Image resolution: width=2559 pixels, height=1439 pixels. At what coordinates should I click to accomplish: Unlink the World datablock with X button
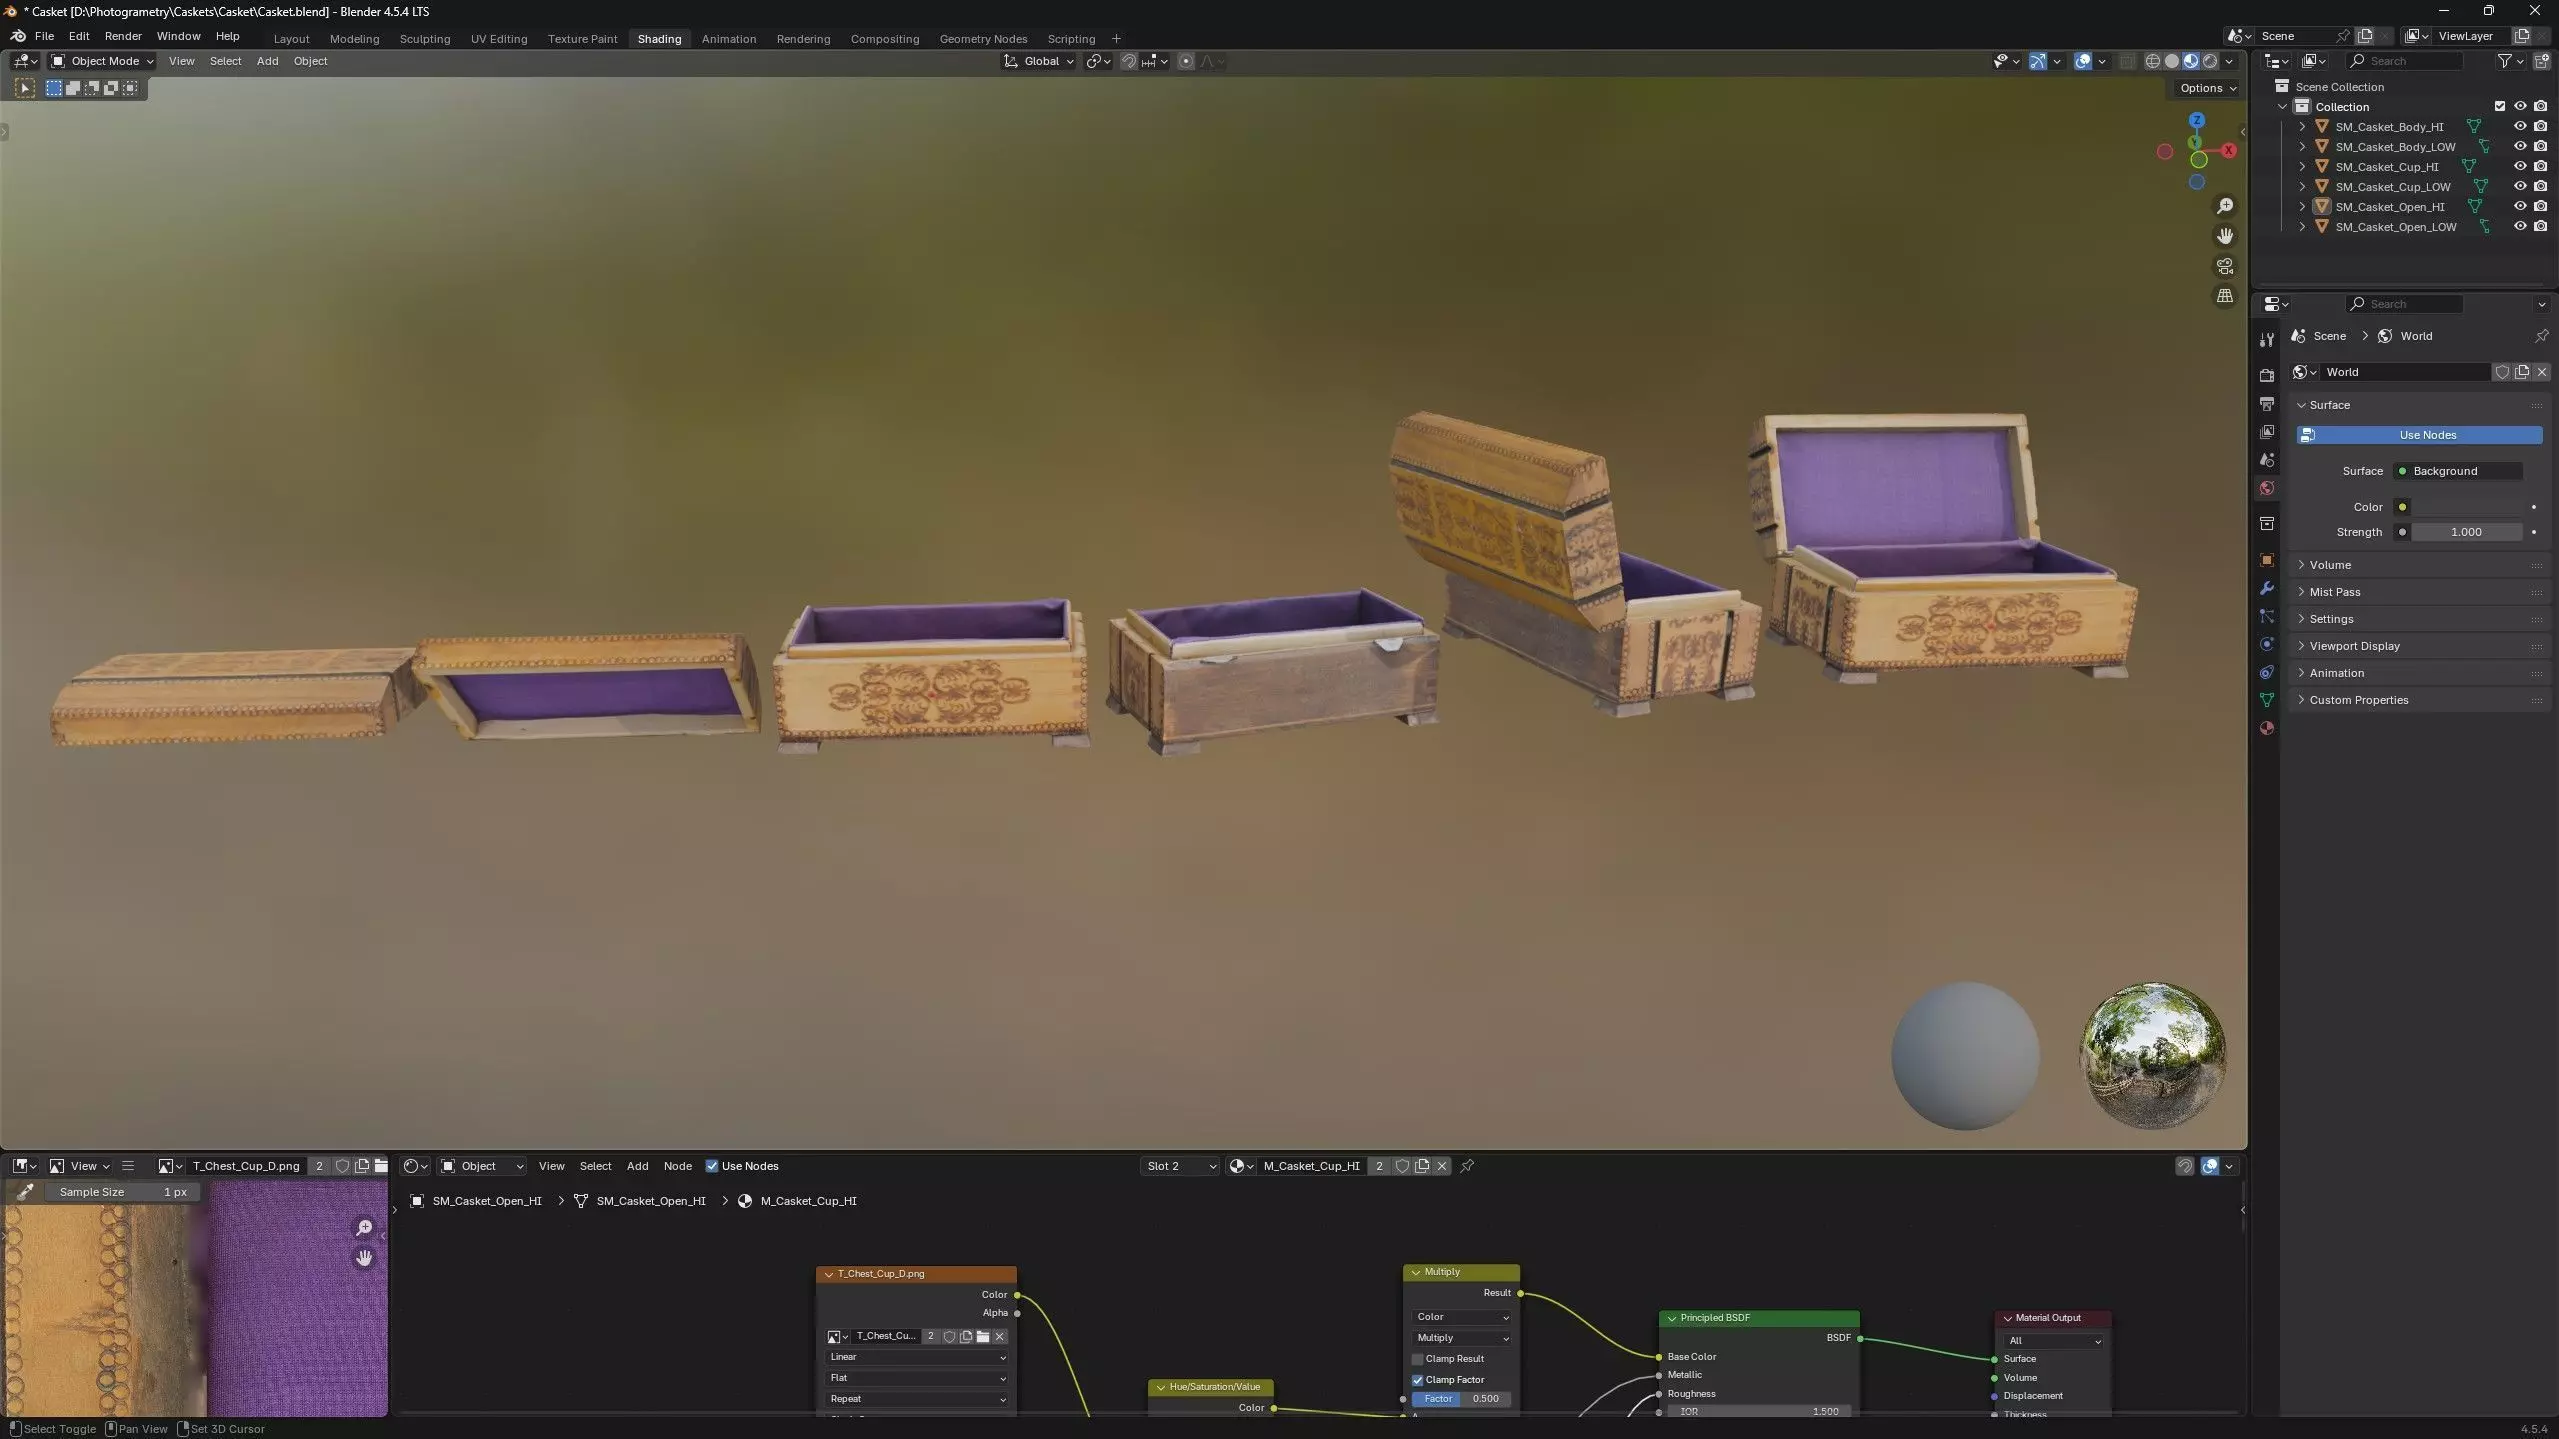tap(2541, 372)
